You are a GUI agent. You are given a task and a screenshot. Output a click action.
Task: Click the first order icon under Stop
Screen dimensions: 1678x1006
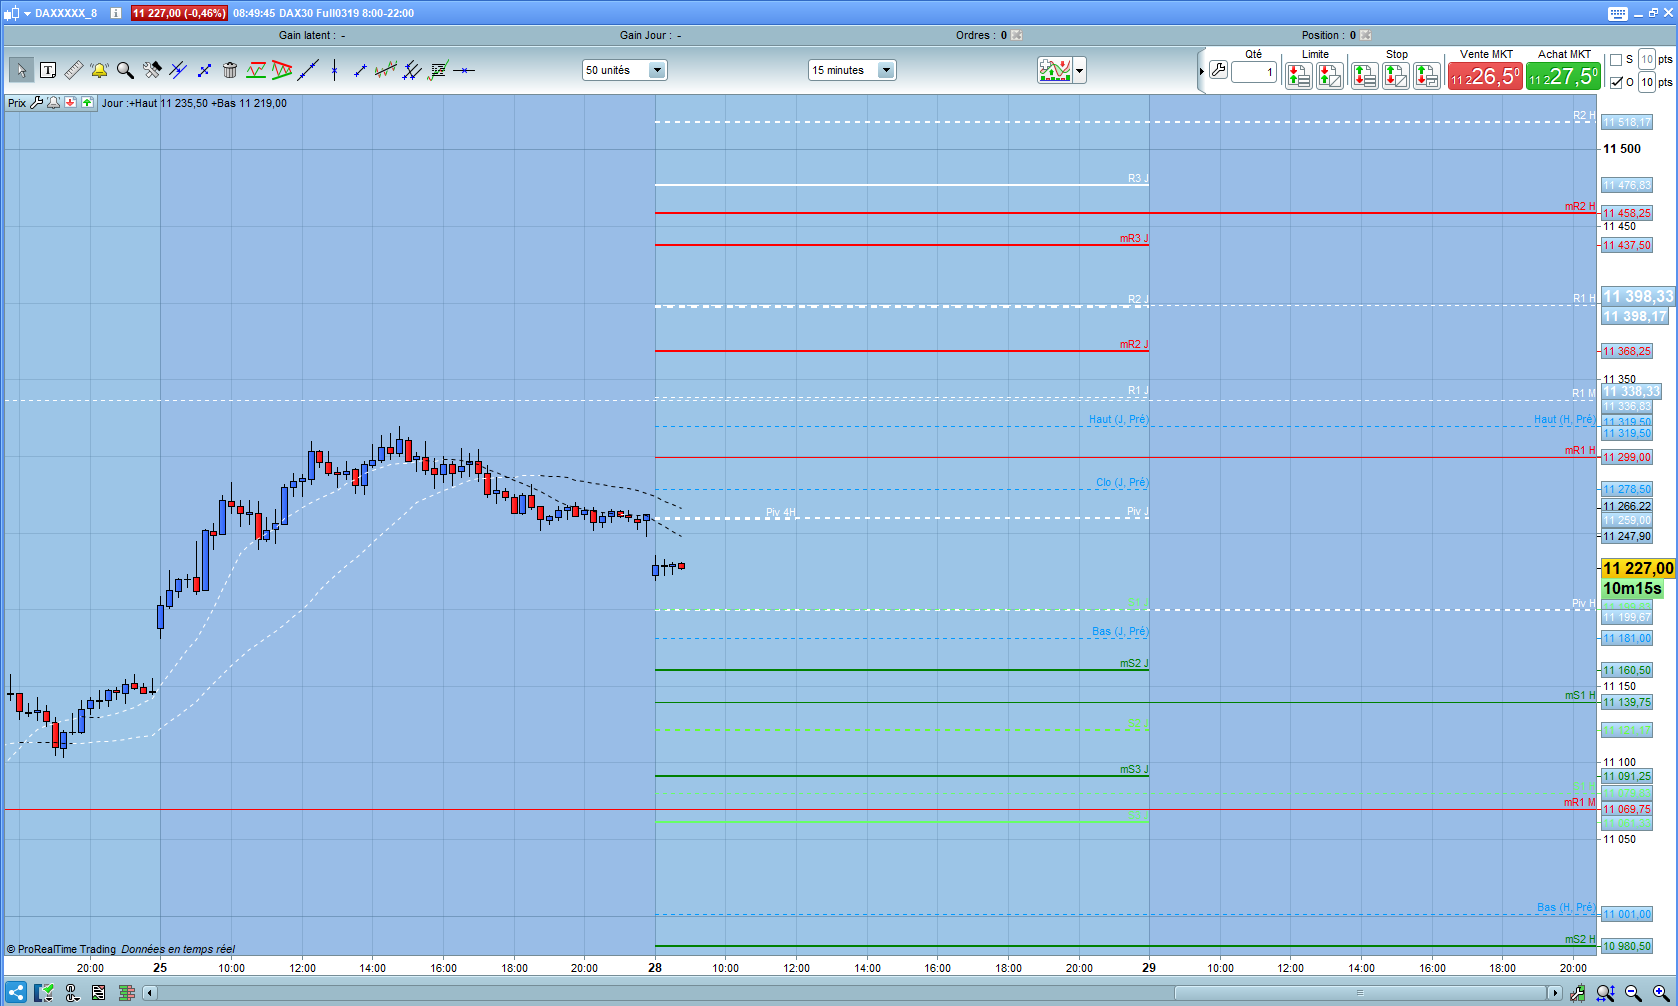[1364, 75]
